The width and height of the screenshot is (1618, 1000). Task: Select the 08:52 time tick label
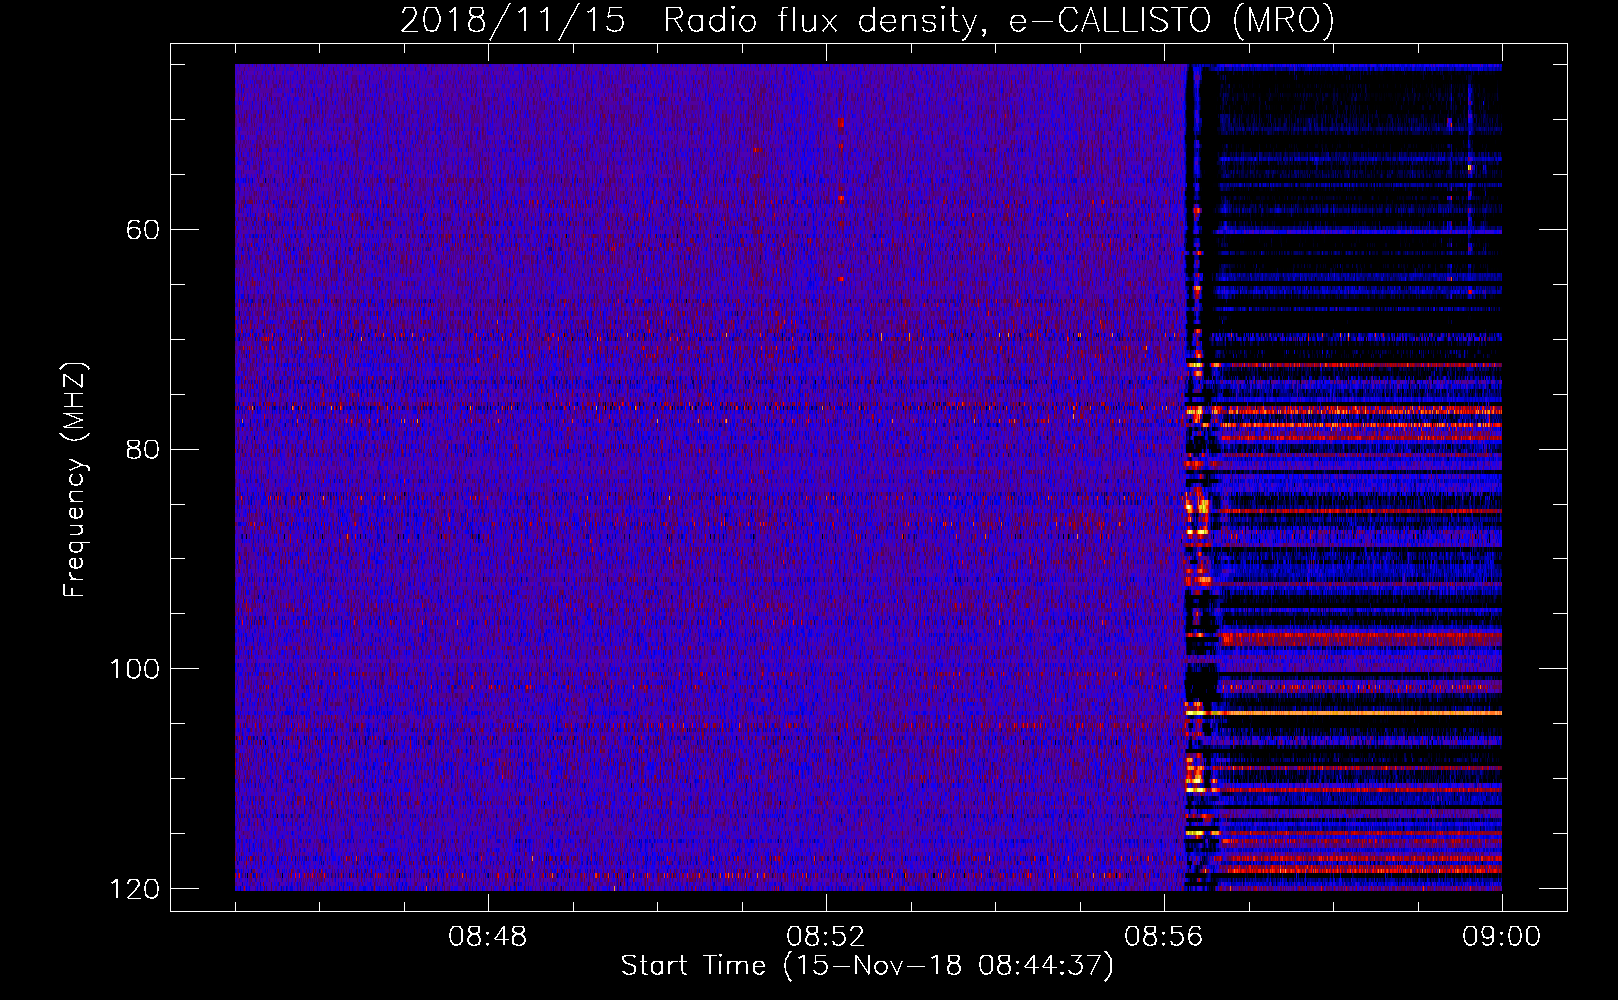pos(826,937)
